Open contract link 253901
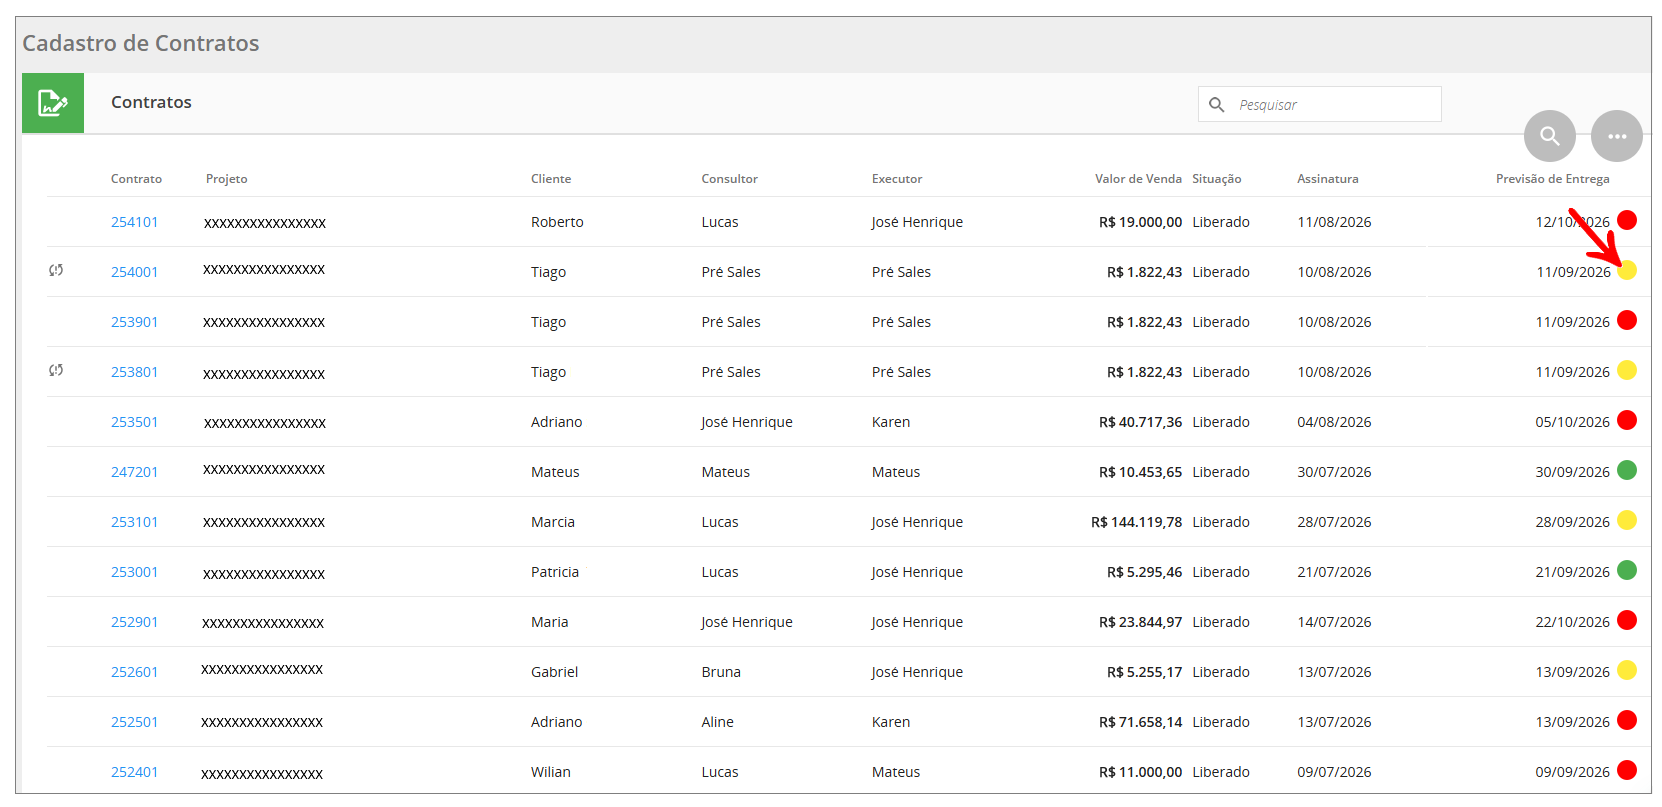The image size is (1662, 807). 134,322
